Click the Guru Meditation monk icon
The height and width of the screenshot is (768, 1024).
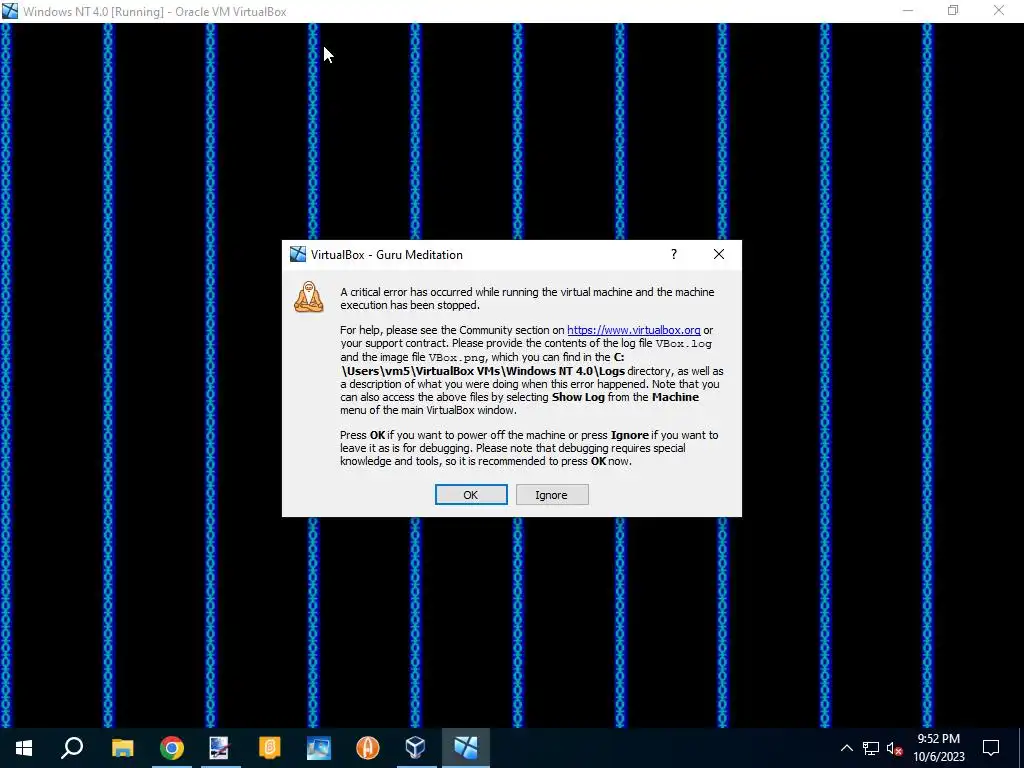(x=309, y=297)
